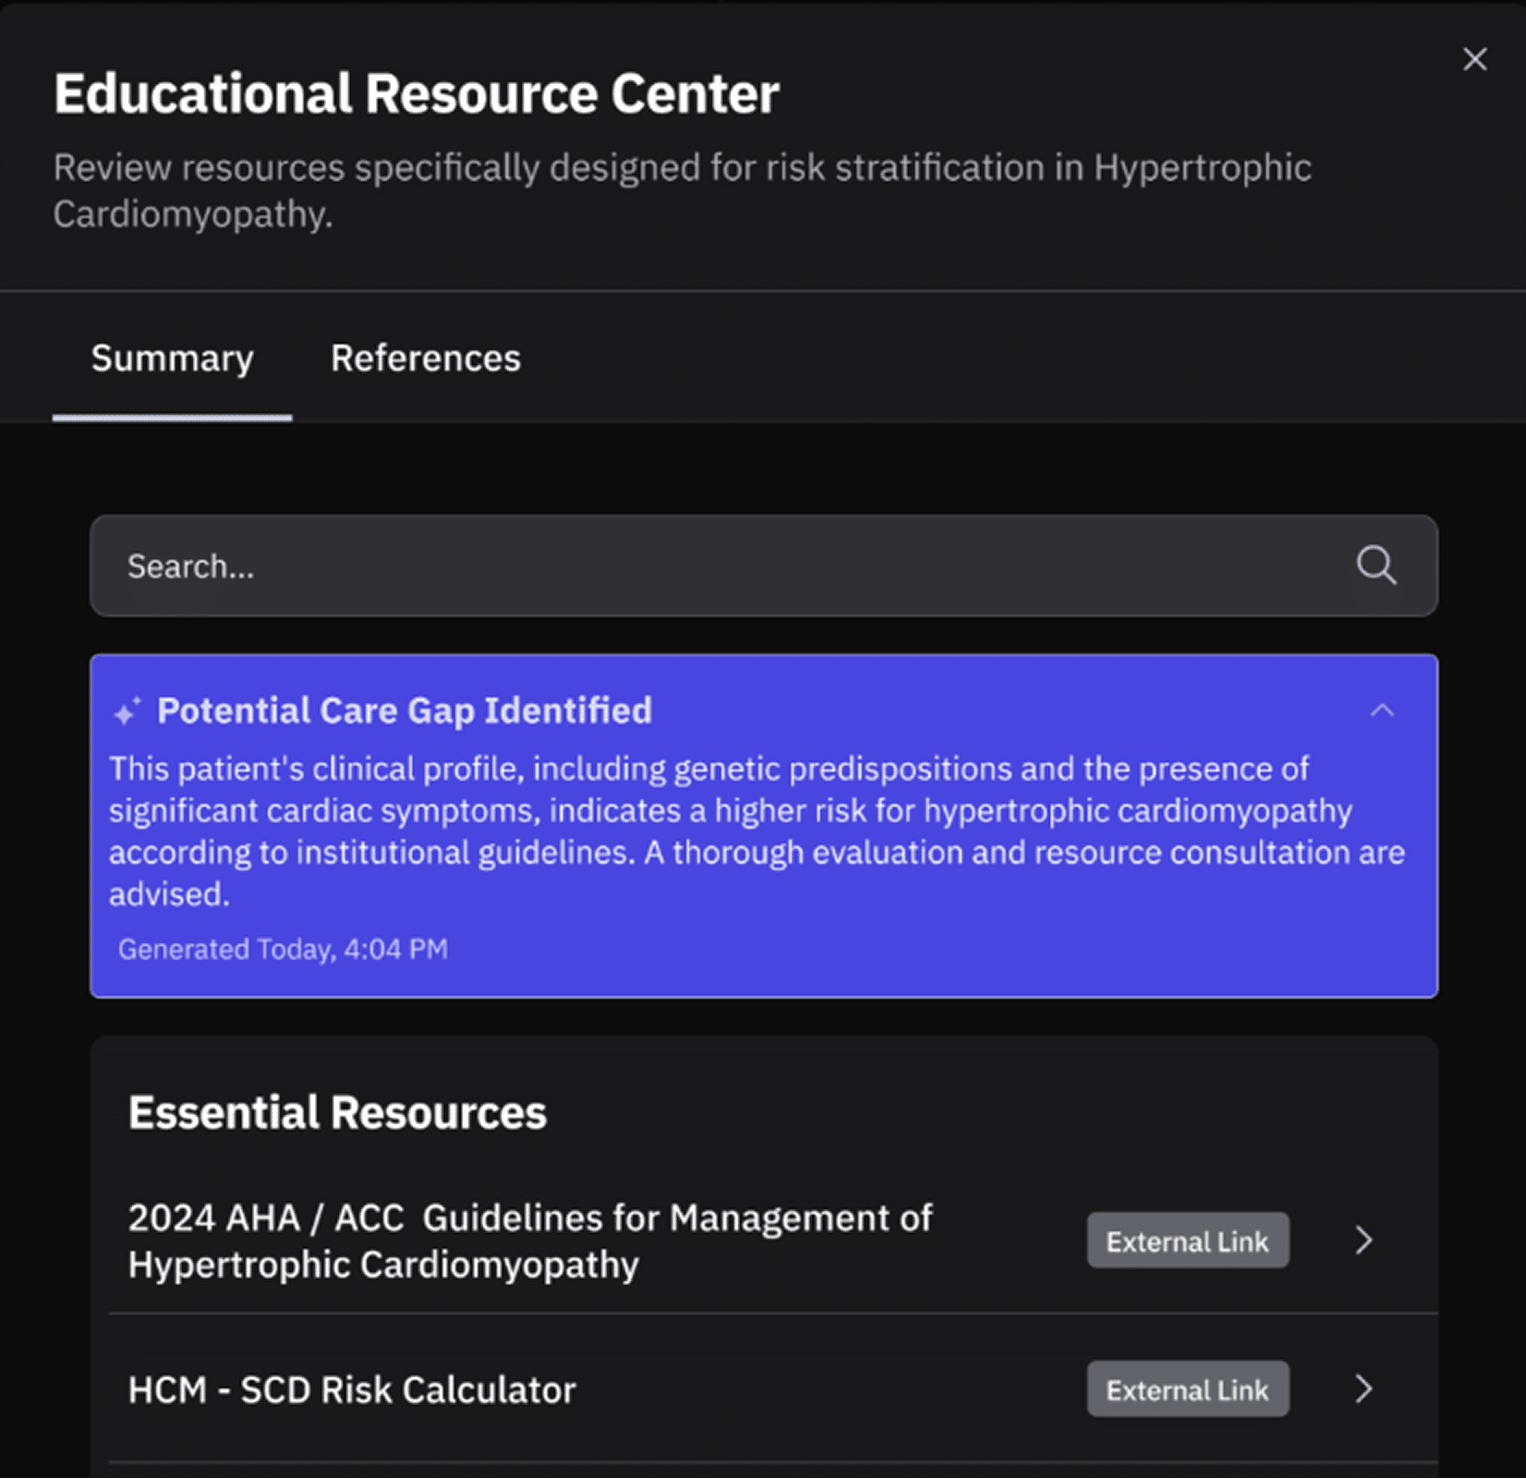1526x1479 pixels.
Task: Open the HCM - SCD Risk Calculator link
Action: coord(352,1390)
